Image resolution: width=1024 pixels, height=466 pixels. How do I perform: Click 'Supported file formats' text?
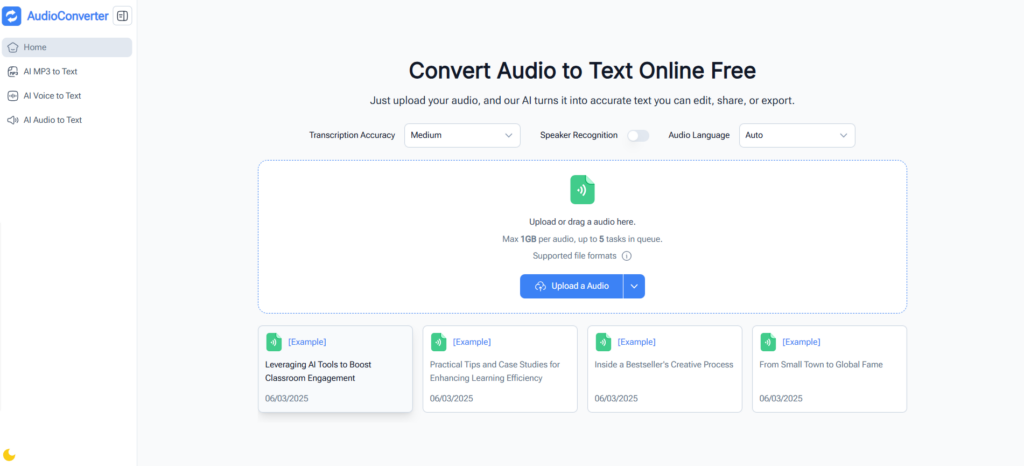click(x=575, y=256)
